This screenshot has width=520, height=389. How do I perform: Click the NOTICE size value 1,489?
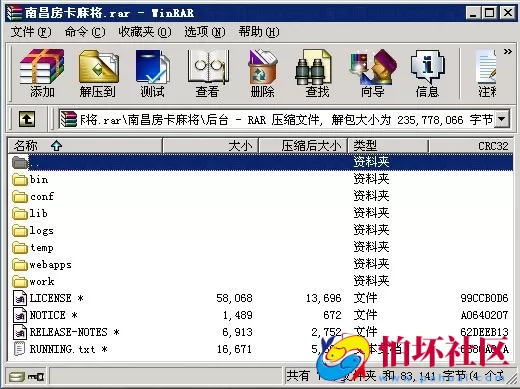pyautogui.click(x=238, y=315)
